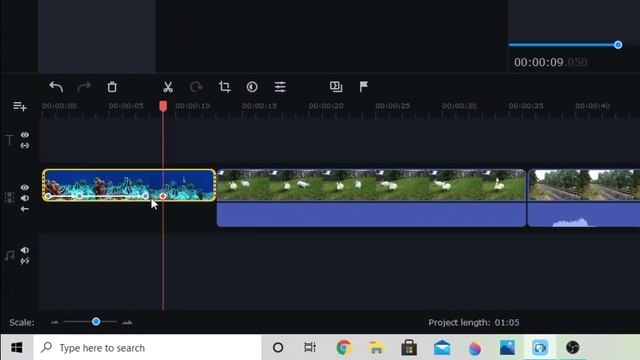
Task: Toggle video track visibility eye
Action: pyautogui.click(x=25, y=187)
